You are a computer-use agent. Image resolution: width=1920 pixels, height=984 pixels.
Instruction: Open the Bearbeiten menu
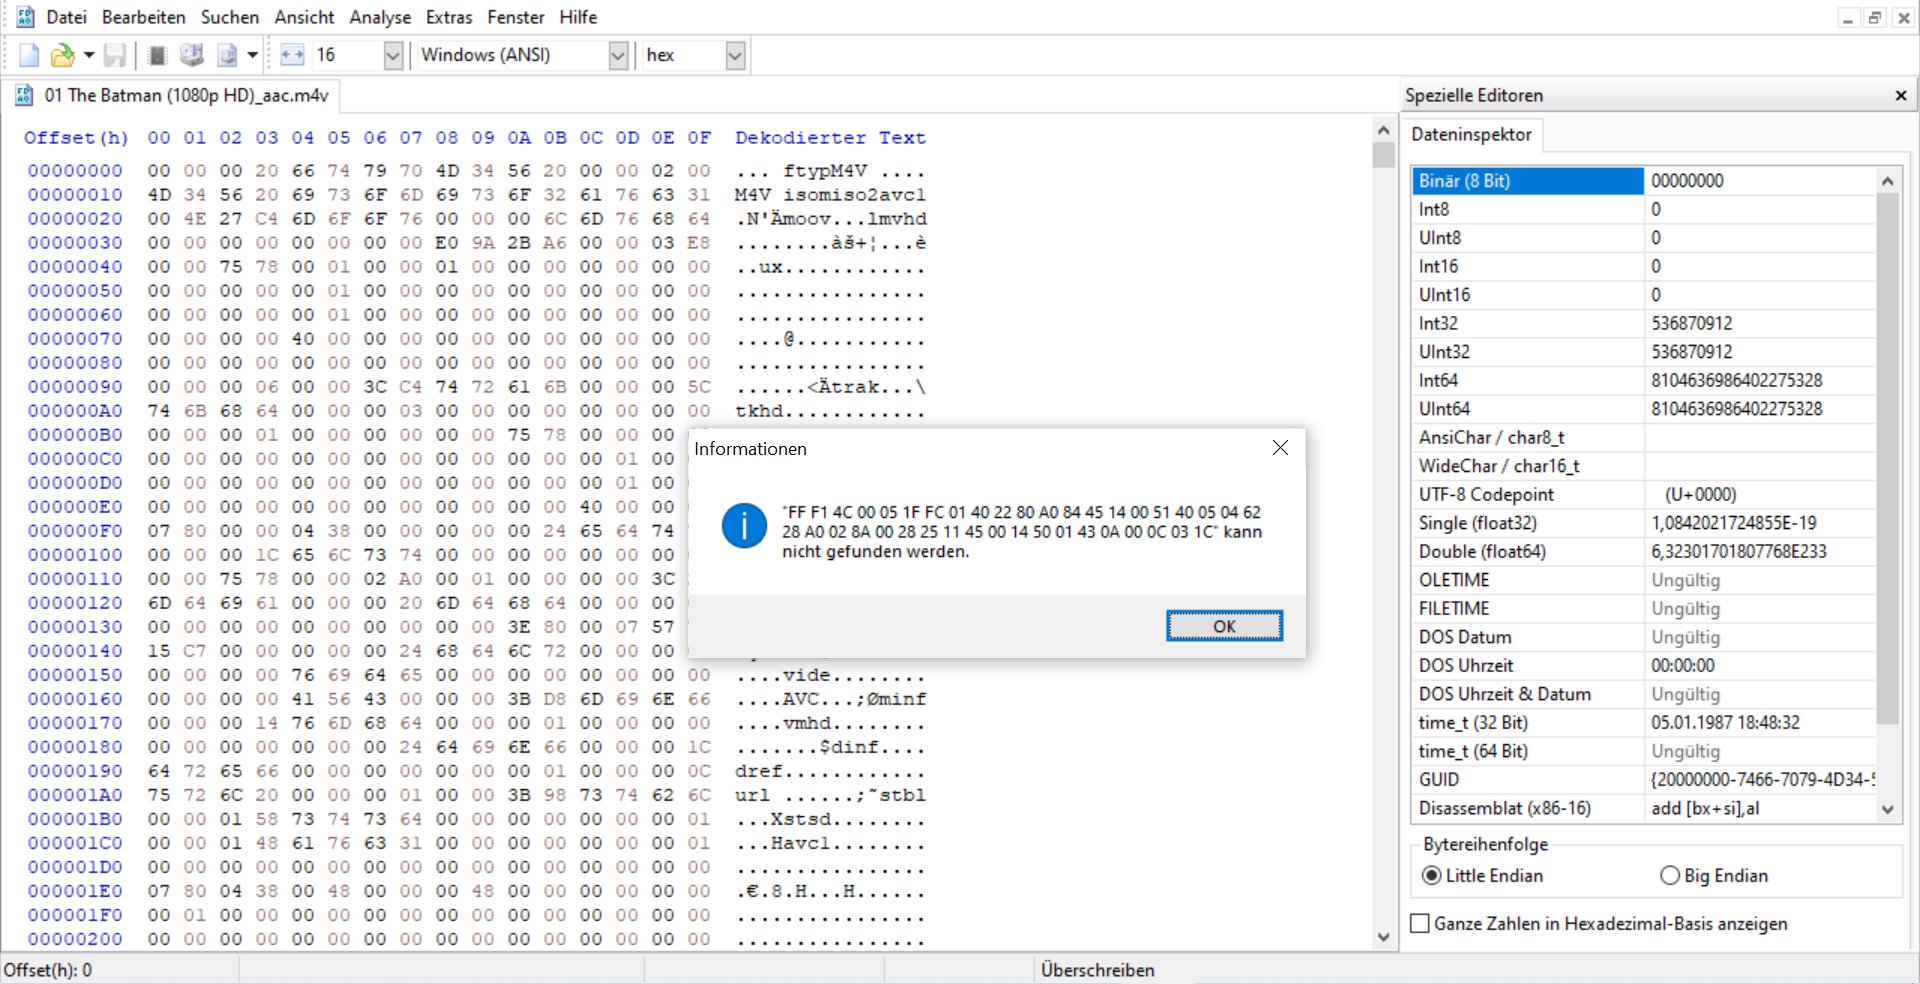(144, 17)
